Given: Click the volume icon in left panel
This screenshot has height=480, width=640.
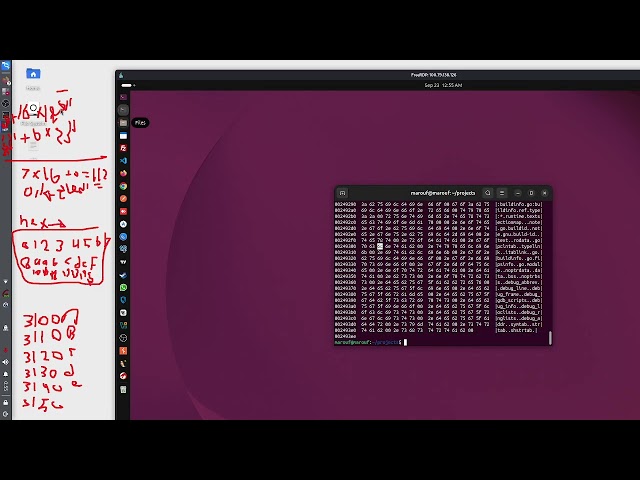Looking at the screenshot, I should (6, 362).
